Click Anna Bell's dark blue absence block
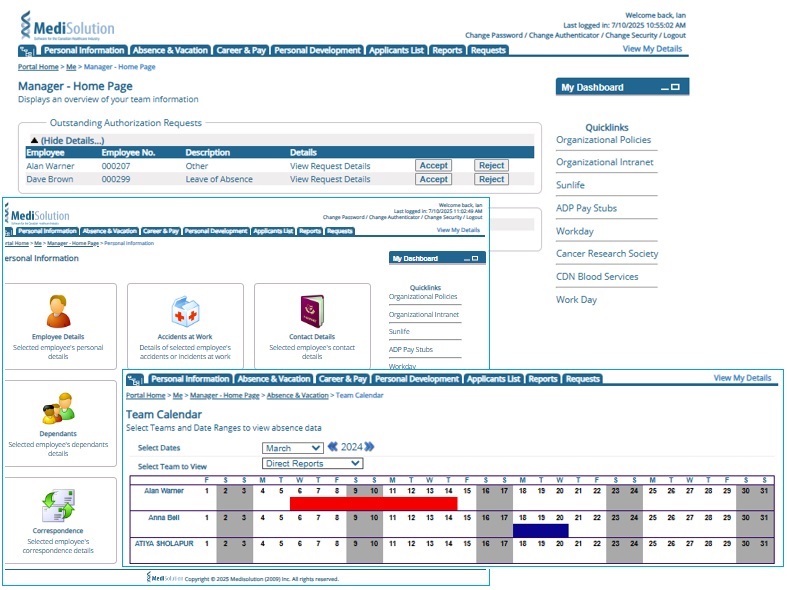The height and width of the screenshot is (590, 787). [x=540, y=531]
